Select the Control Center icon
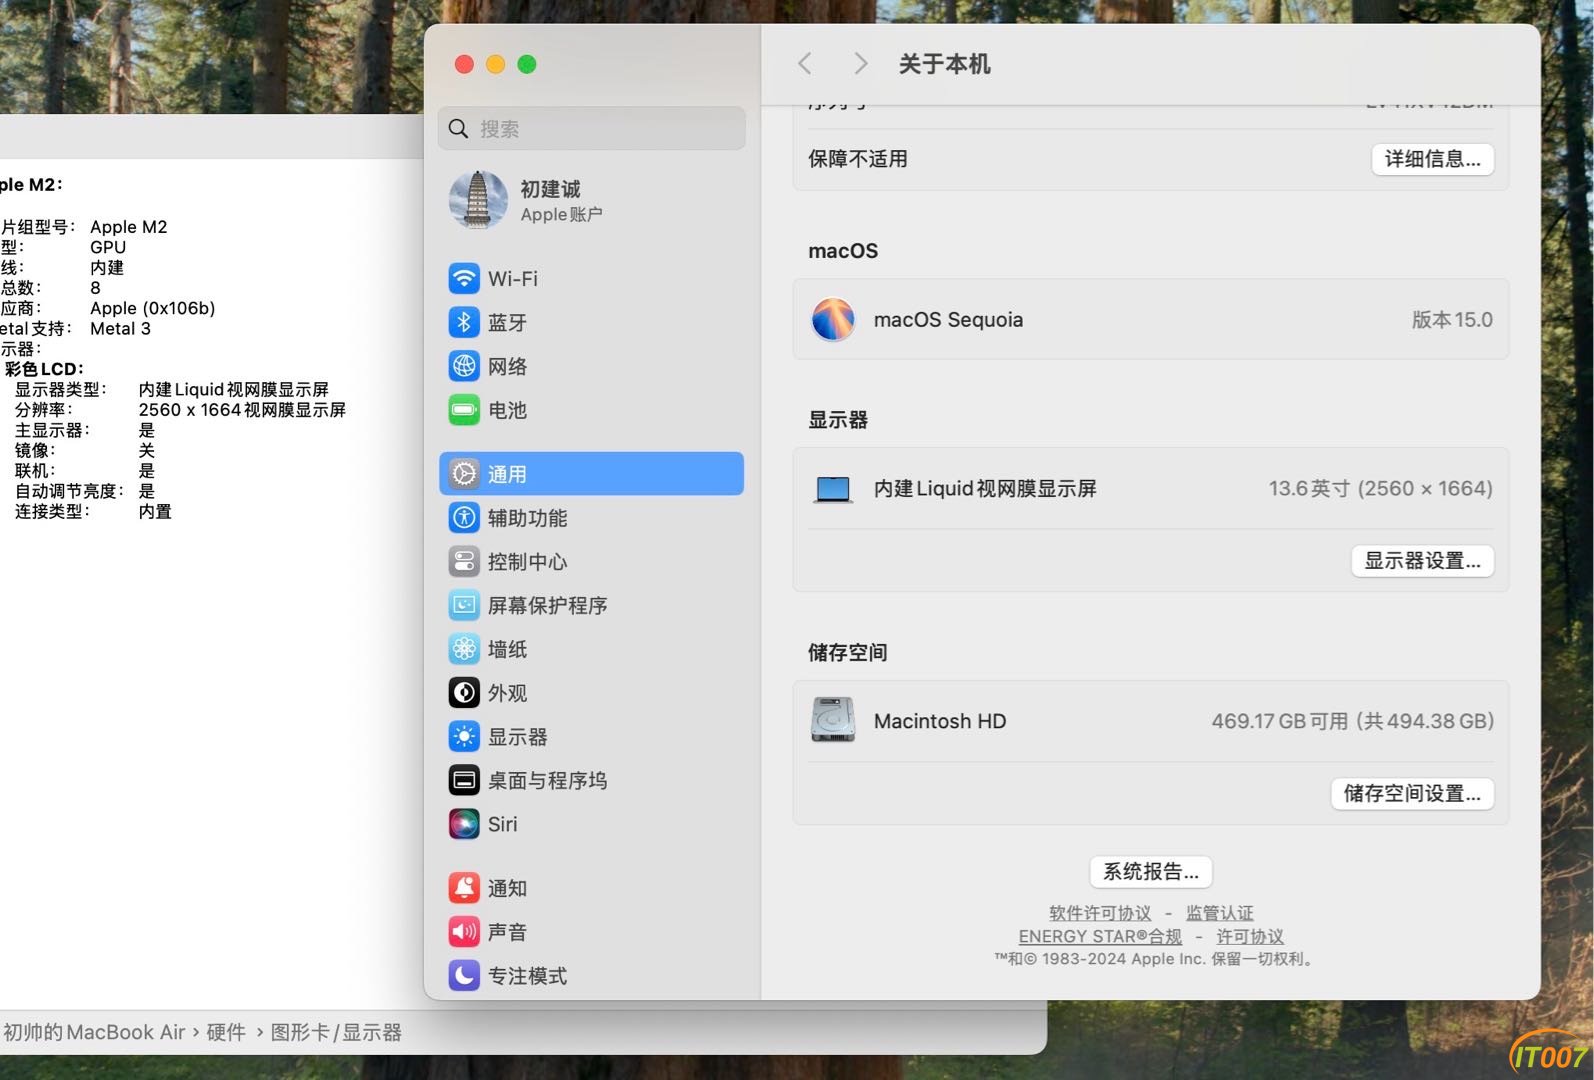The height and width of the screenshot is (1080, 1594). [464, 562]
